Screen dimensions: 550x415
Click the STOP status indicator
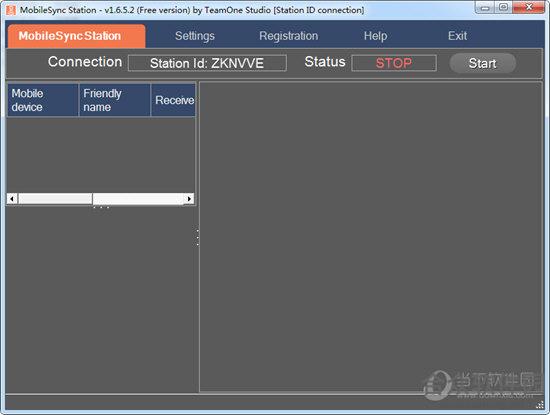click(394, 63)
